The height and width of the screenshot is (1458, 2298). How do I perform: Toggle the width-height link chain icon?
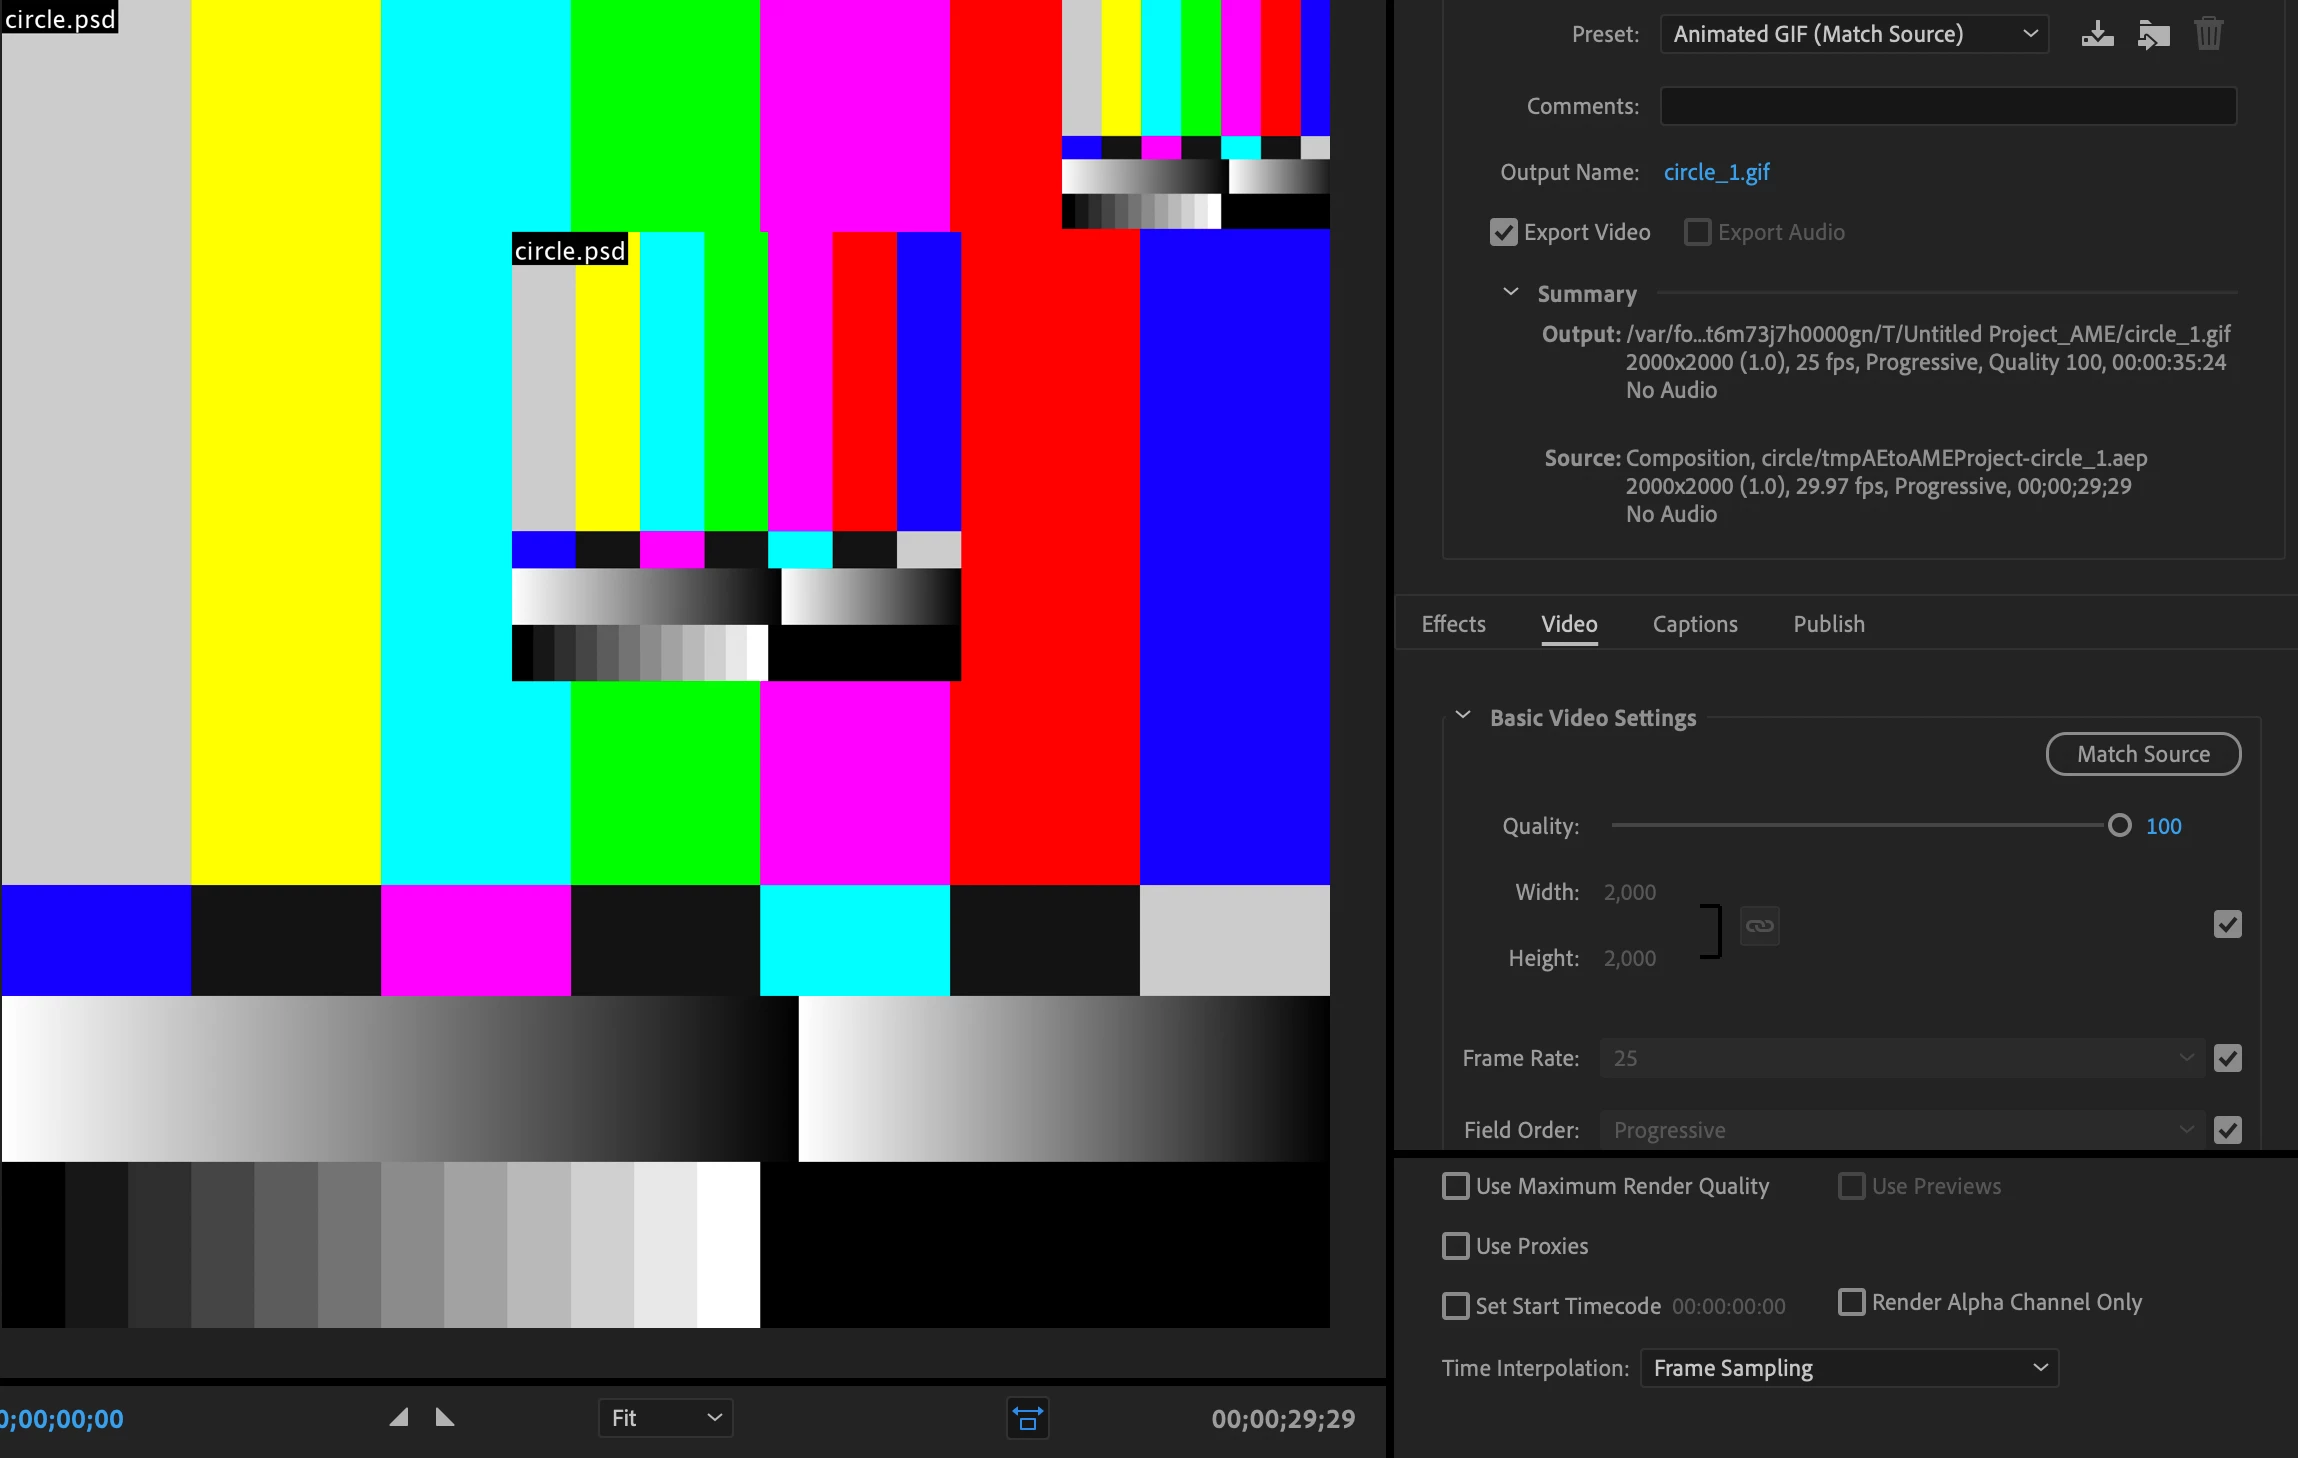pos(1759,925)
